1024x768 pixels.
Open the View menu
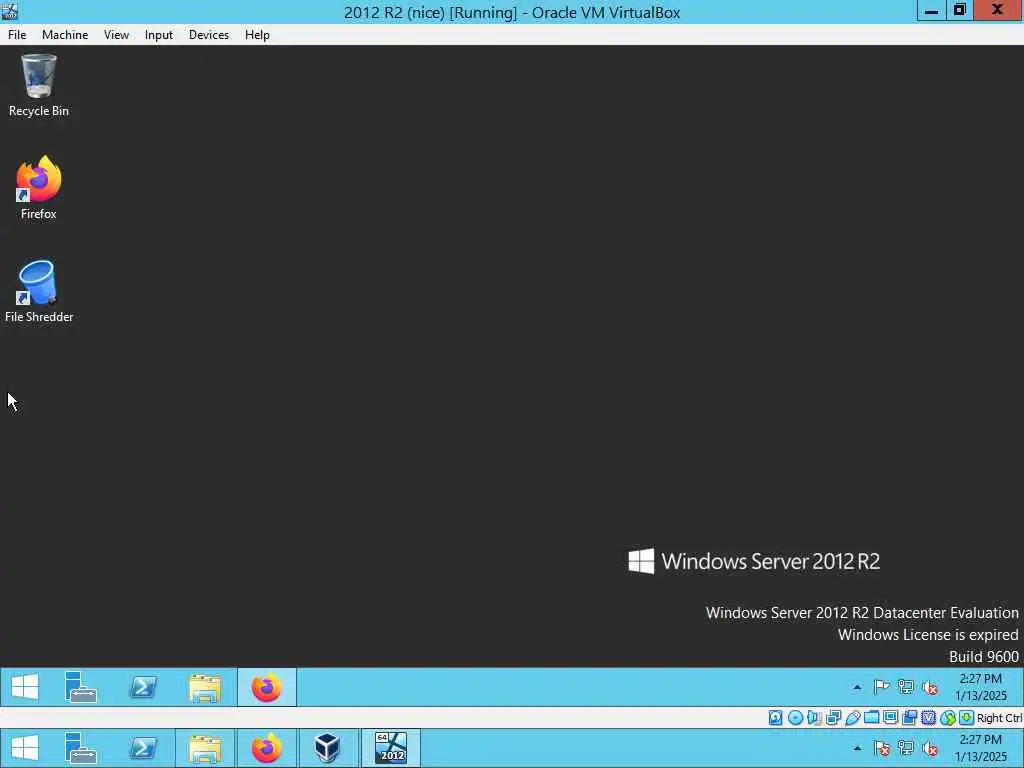(x=116, y=35)
